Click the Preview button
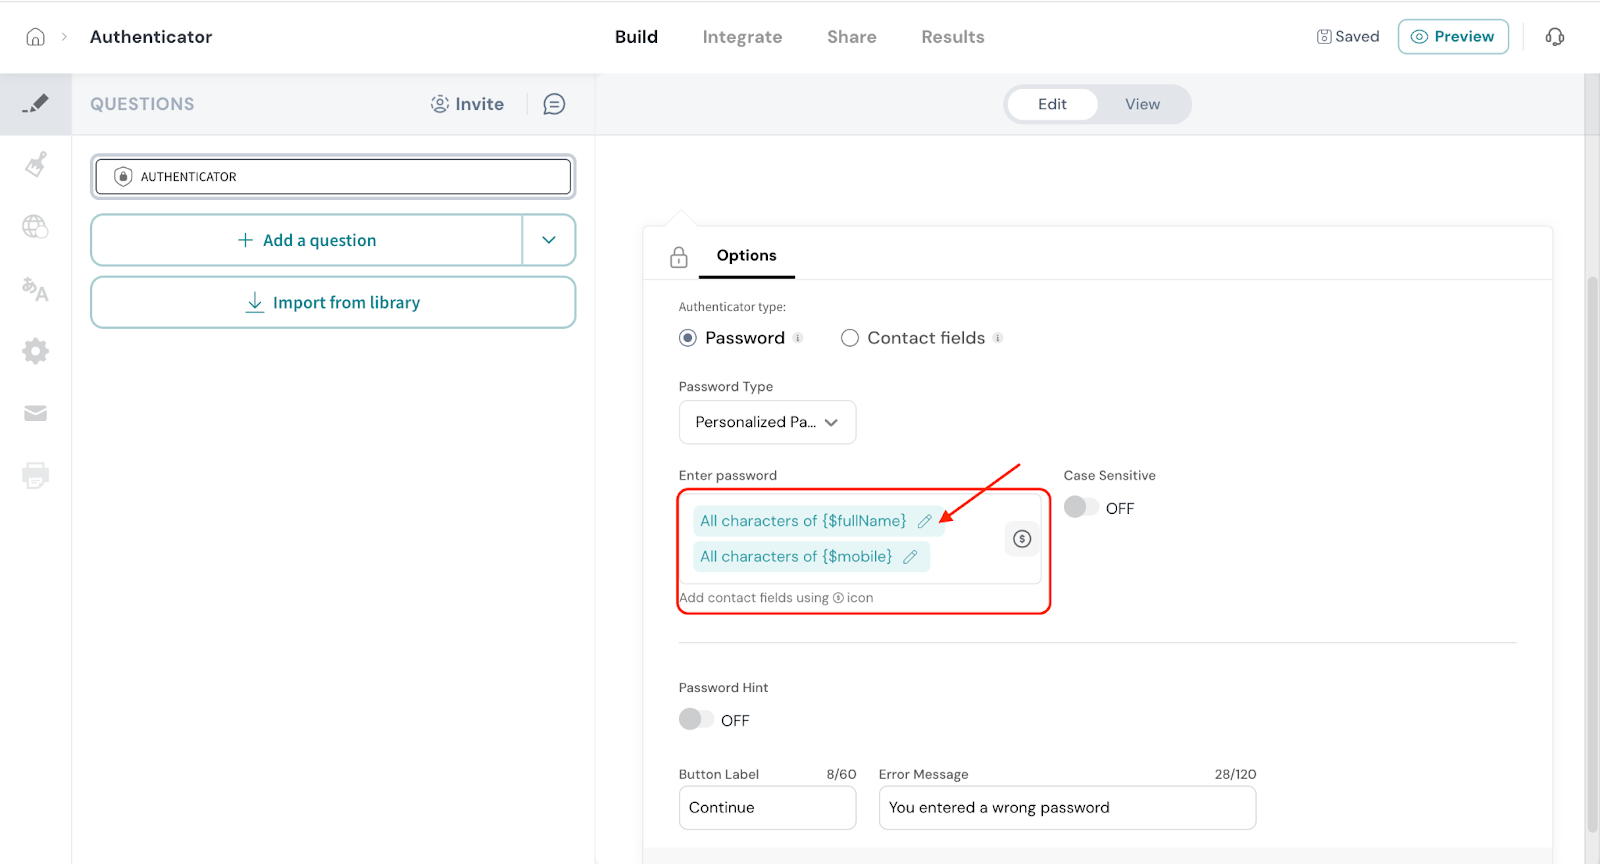The height and width of the screenshot is (864, 1600). pos(1452,37)
